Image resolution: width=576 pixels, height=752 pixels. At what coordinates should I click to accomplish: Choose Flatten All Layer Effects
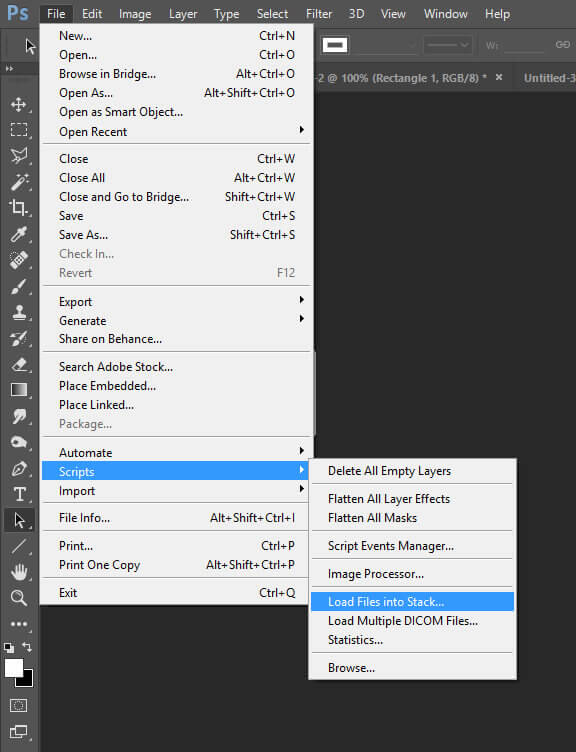412,499
